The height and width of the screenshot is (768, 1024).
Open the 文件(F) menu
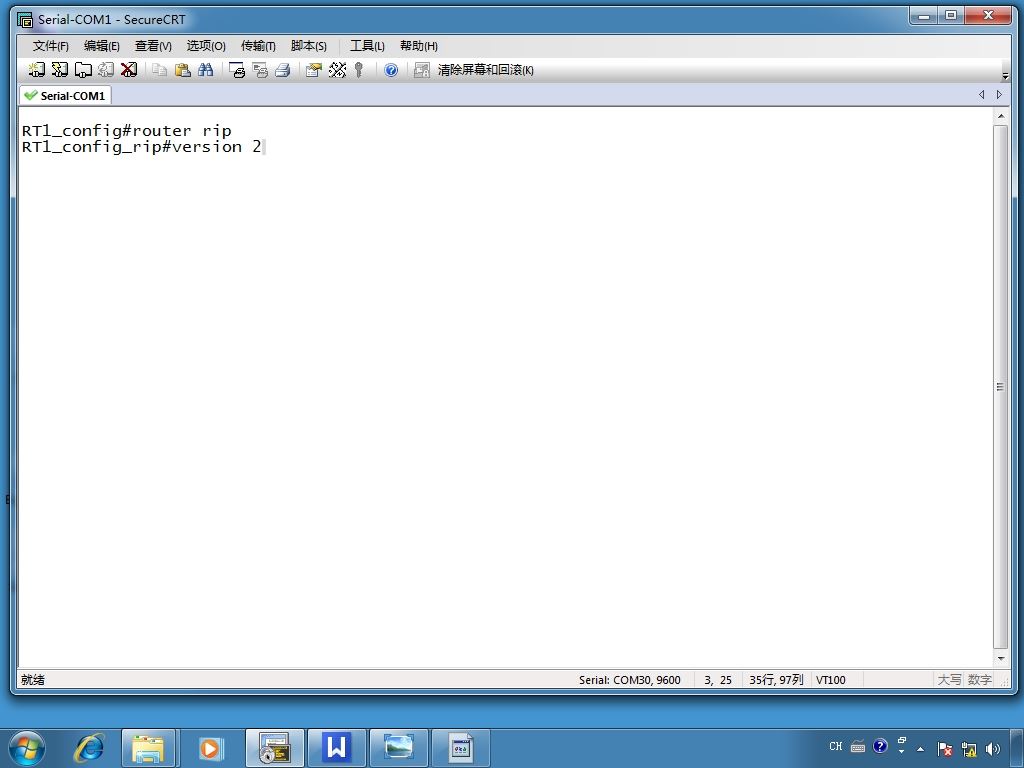coord(50,46)
